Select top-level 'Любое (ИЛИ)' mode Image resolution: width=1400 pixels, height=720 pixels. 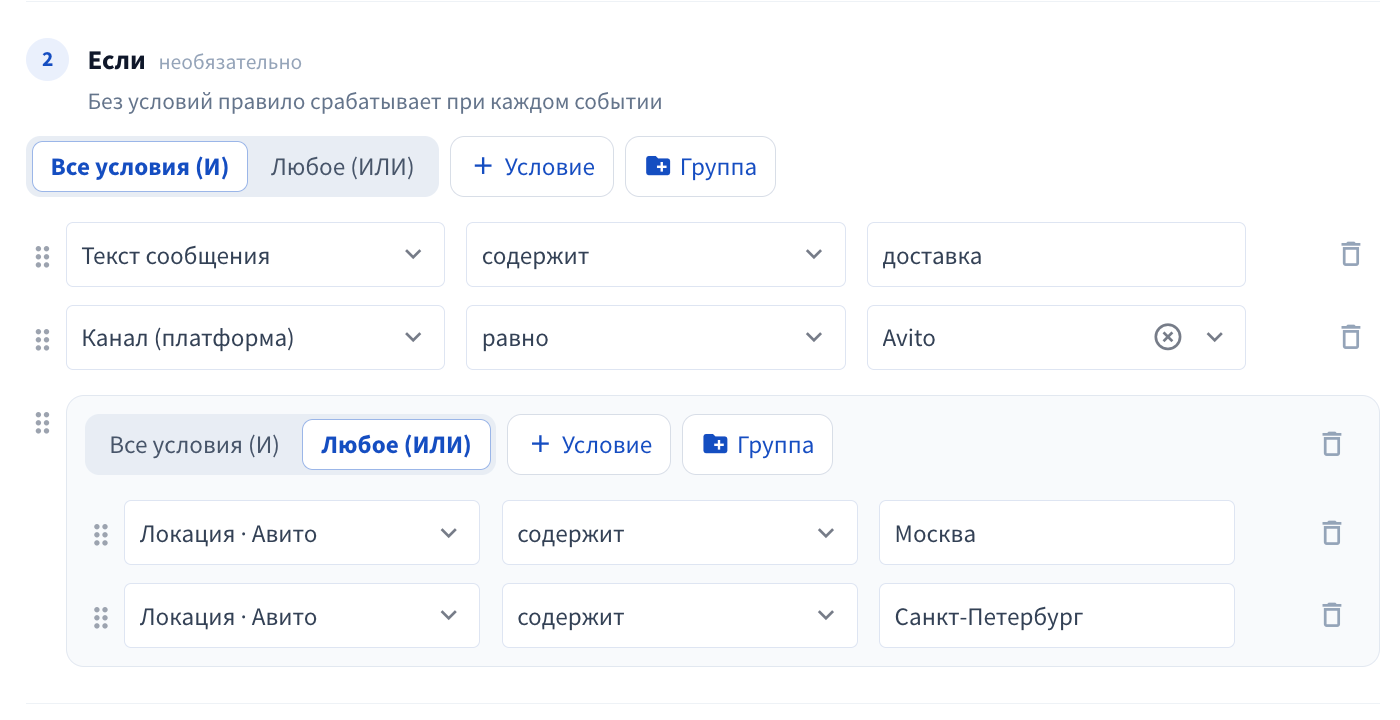[x=342, y=166]
